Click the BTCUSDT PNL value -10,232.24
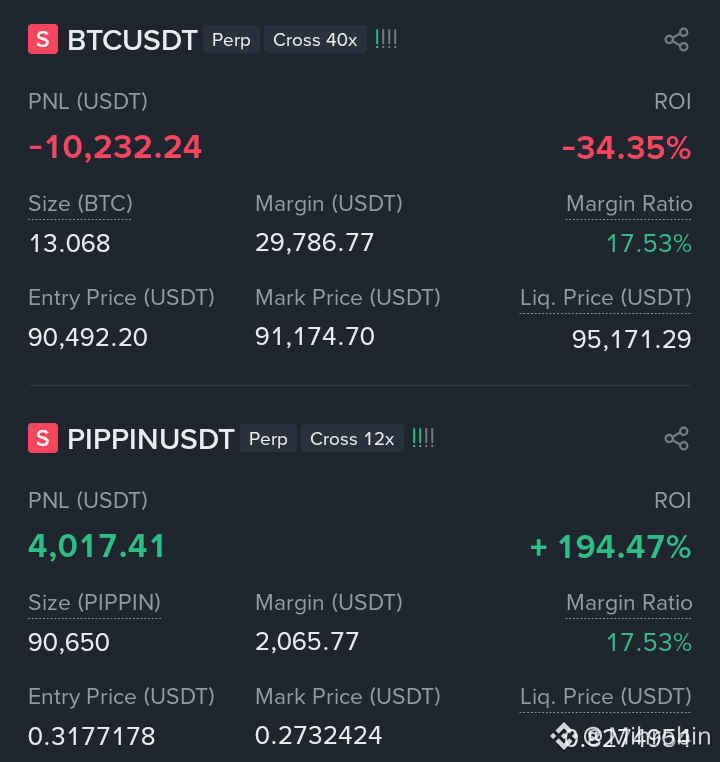Viewport: 720px width, 762px height. coord(115,147)
